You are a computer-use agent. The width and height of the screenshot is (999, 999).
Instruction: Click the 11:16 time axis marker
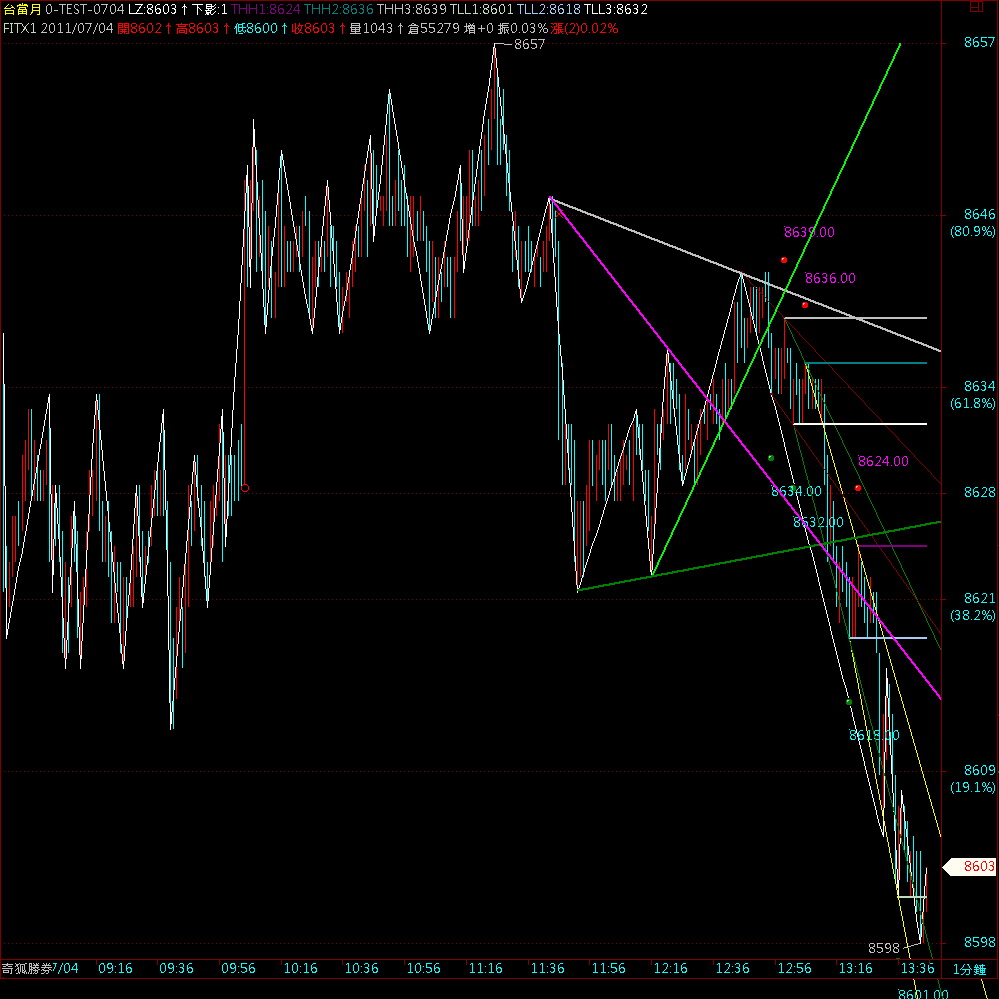(485, 969)
